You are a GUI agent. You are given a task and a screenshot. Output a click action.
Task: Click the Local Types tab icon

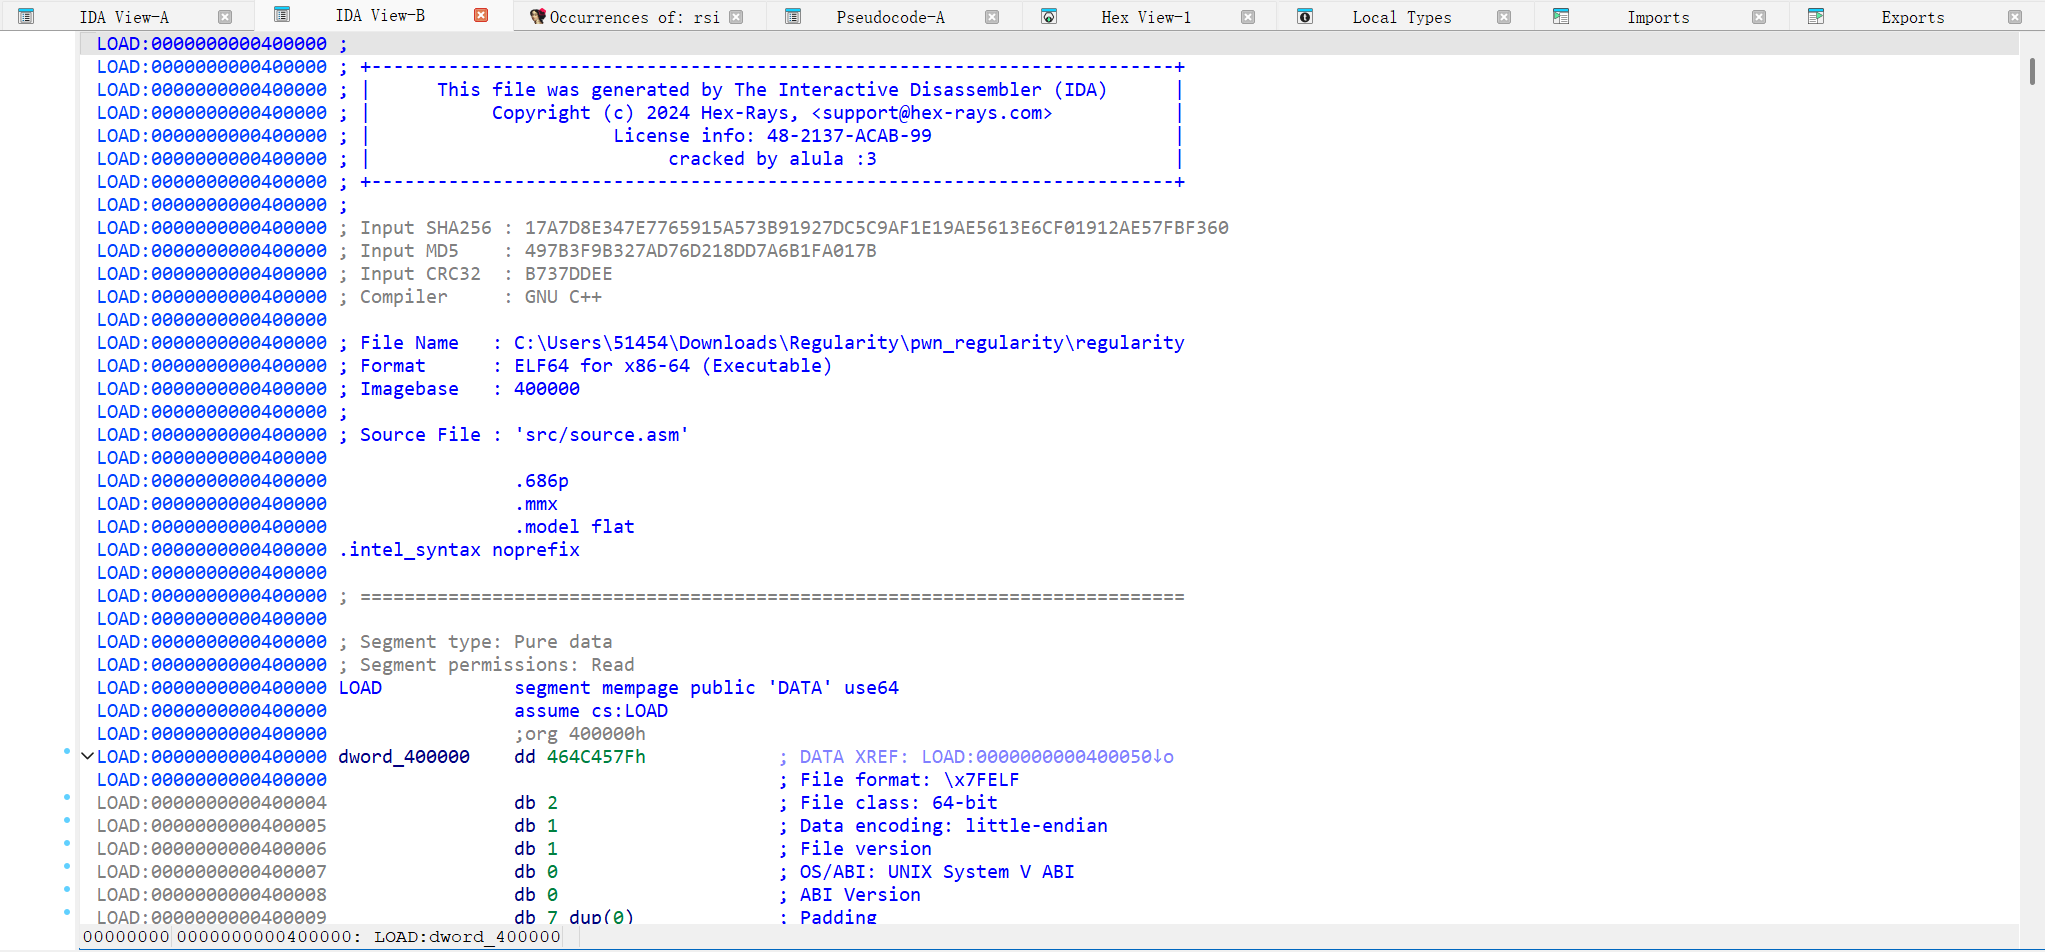click(1305, 16)
